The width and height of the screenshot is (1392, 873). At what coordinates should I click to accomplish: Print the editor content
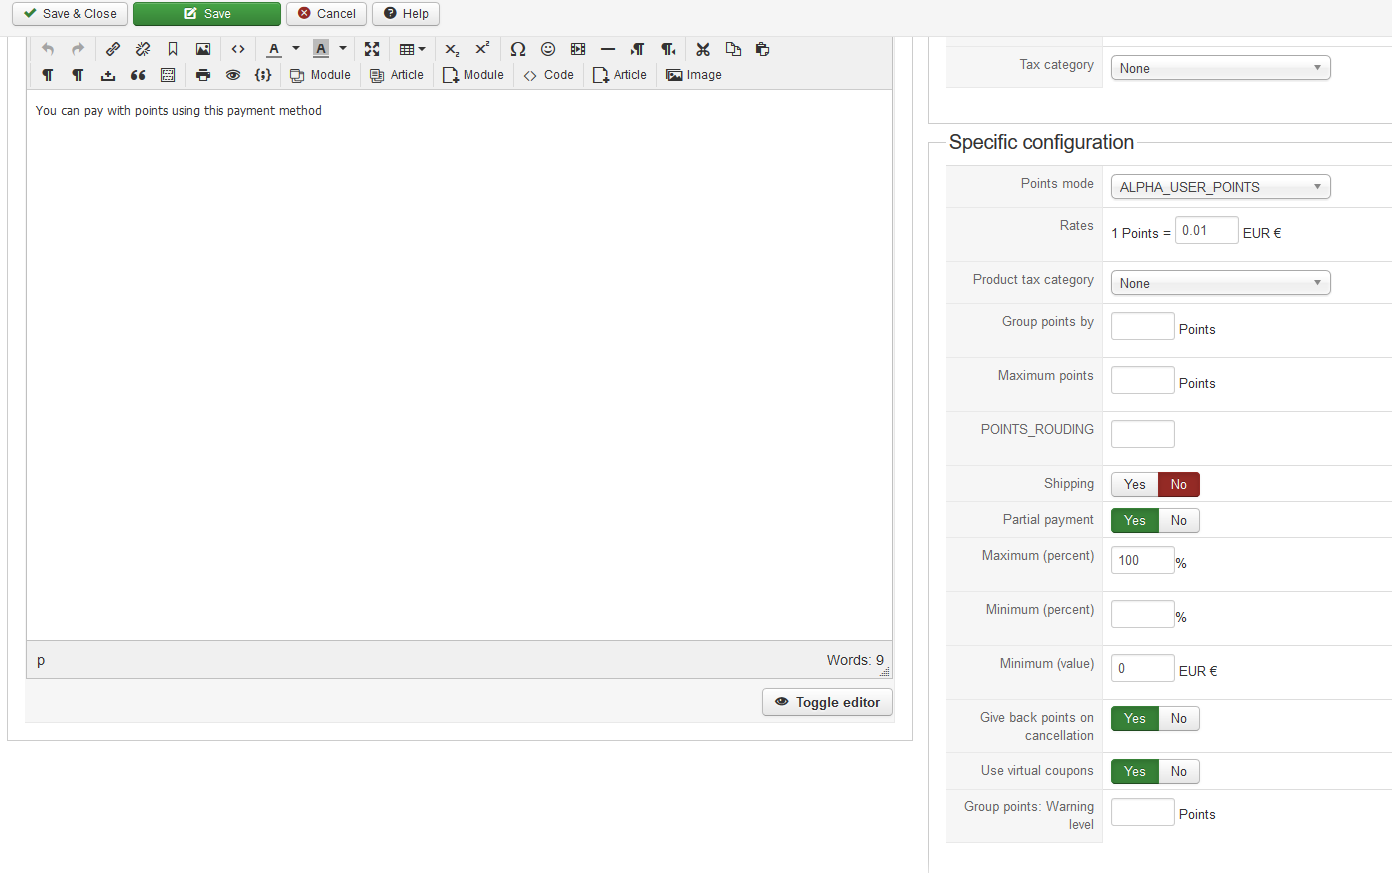pos(203,75)
